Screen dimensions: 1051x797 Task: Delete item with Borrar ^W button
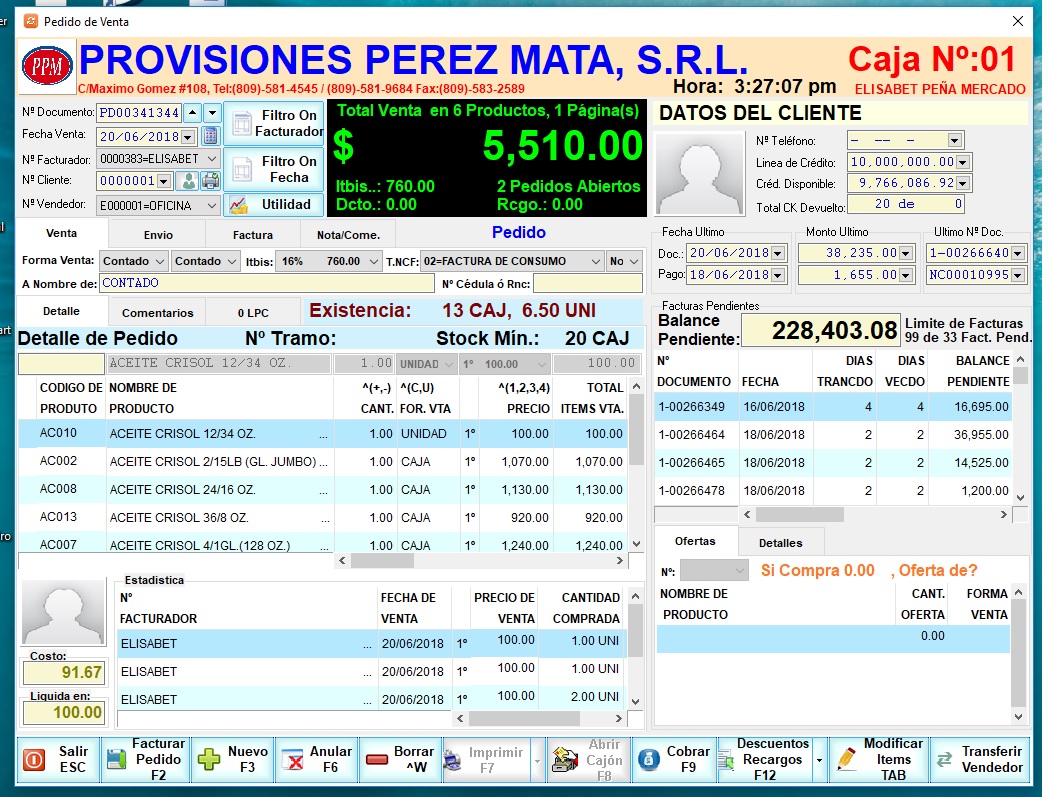tap(400, 759)
